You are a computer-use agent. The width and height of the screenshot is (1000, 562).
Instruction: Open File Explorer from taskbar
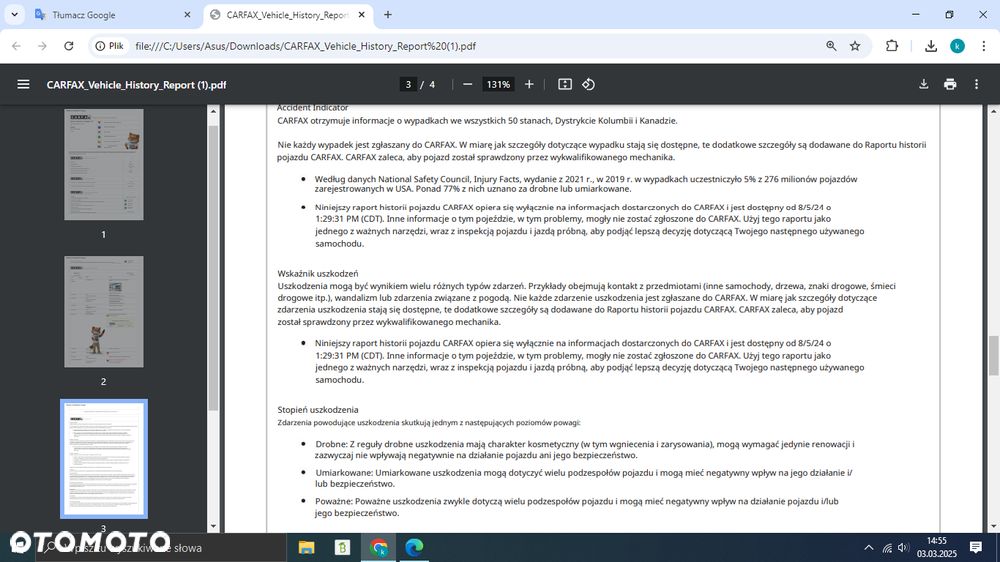pyautogui.click(x=307, y=547)
